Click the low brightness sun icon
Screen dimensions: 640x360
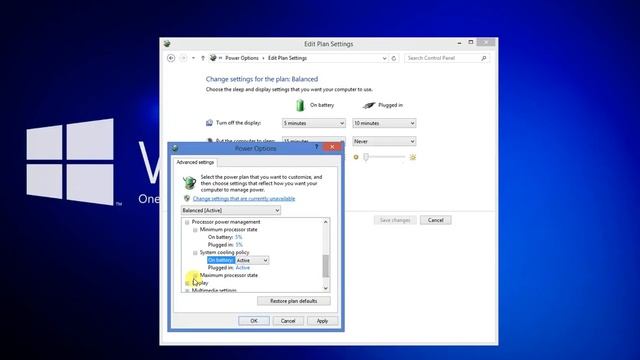[x=356, y=157]
